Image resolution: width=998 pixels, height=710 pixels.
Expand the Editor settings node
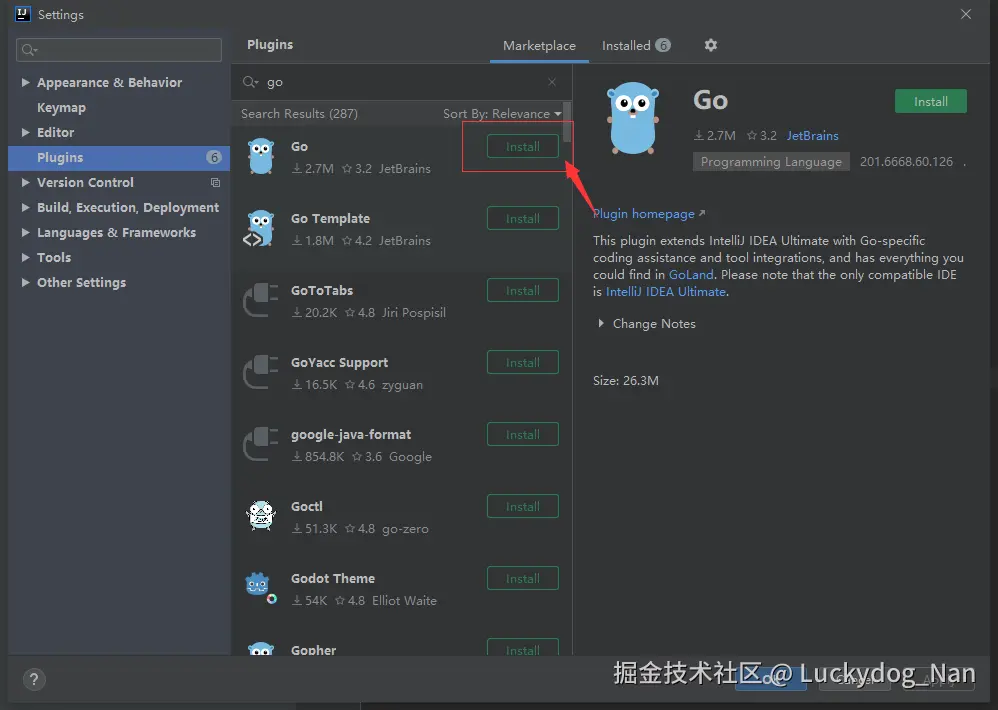pyautogui.click(x=25, y=132)
